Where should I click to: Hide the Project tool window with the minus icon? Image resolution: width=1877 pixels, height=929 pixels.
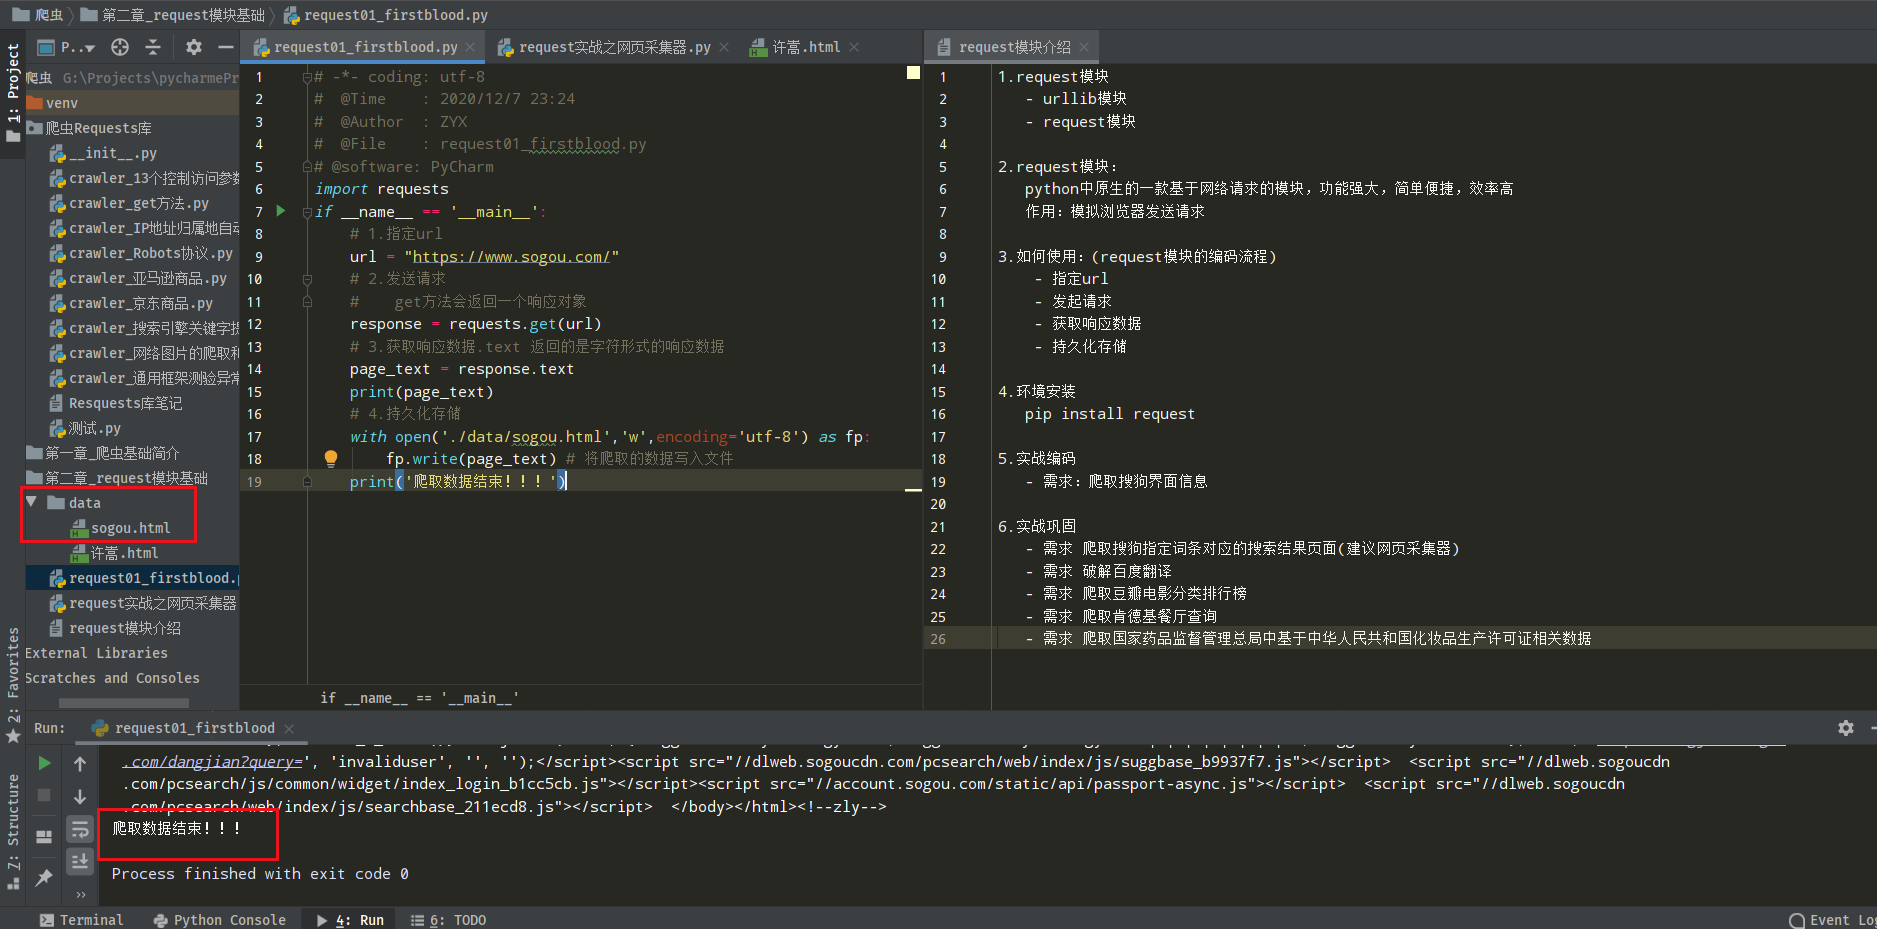[226, 47]
